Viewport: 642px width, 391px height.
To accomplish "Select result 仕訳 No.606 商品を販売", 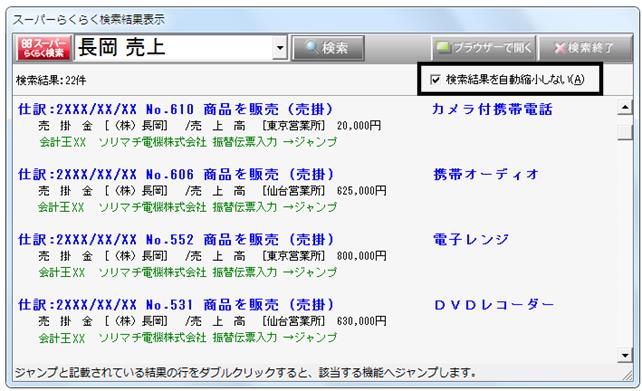I will (176, 174).
